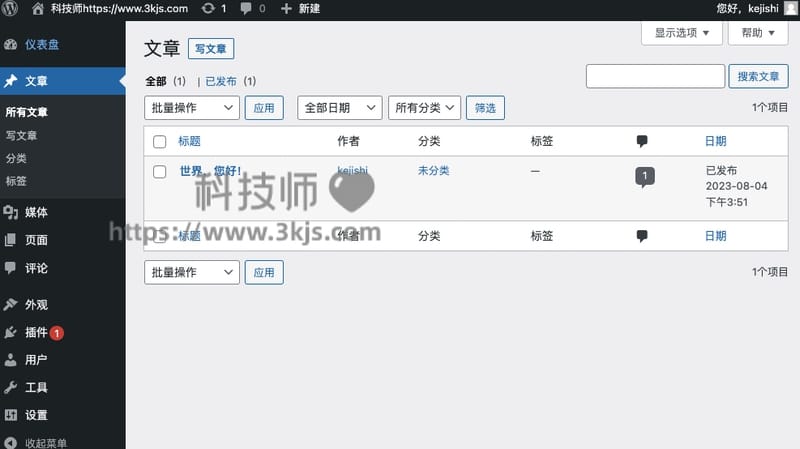Click the 评论 comment bubble sidebar icon

pos(10,268)
